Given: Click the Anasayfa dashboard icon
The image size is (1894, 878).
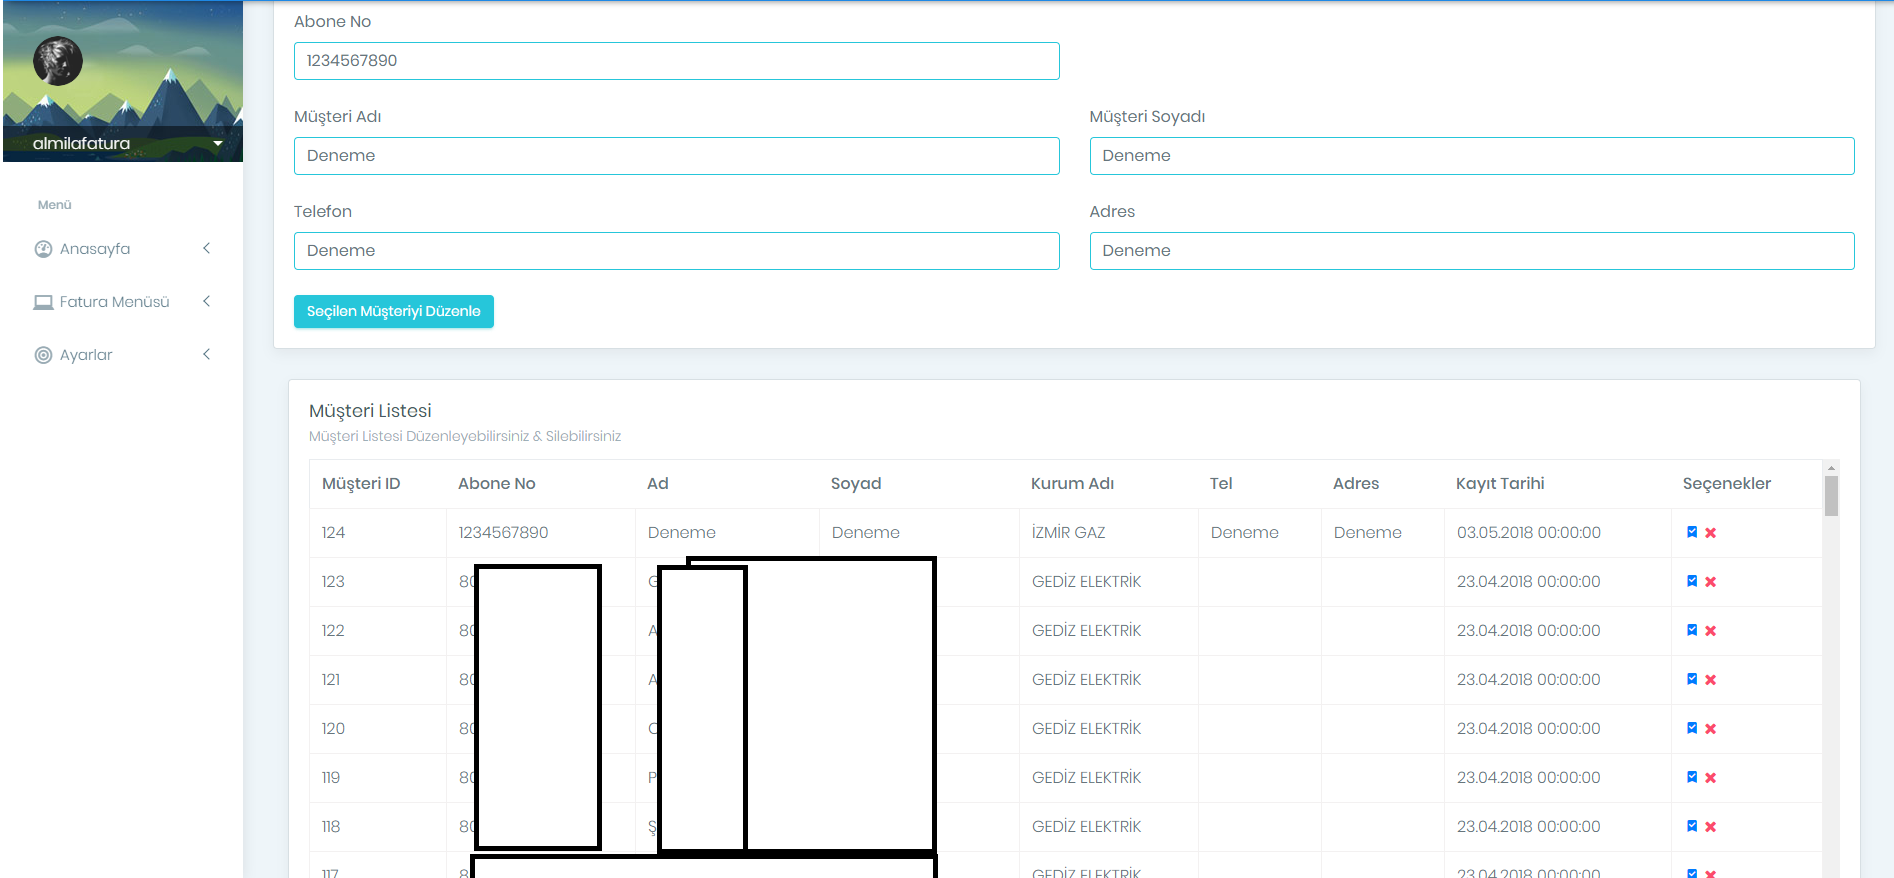Looking at the screenshot, I should click(43, 249).
